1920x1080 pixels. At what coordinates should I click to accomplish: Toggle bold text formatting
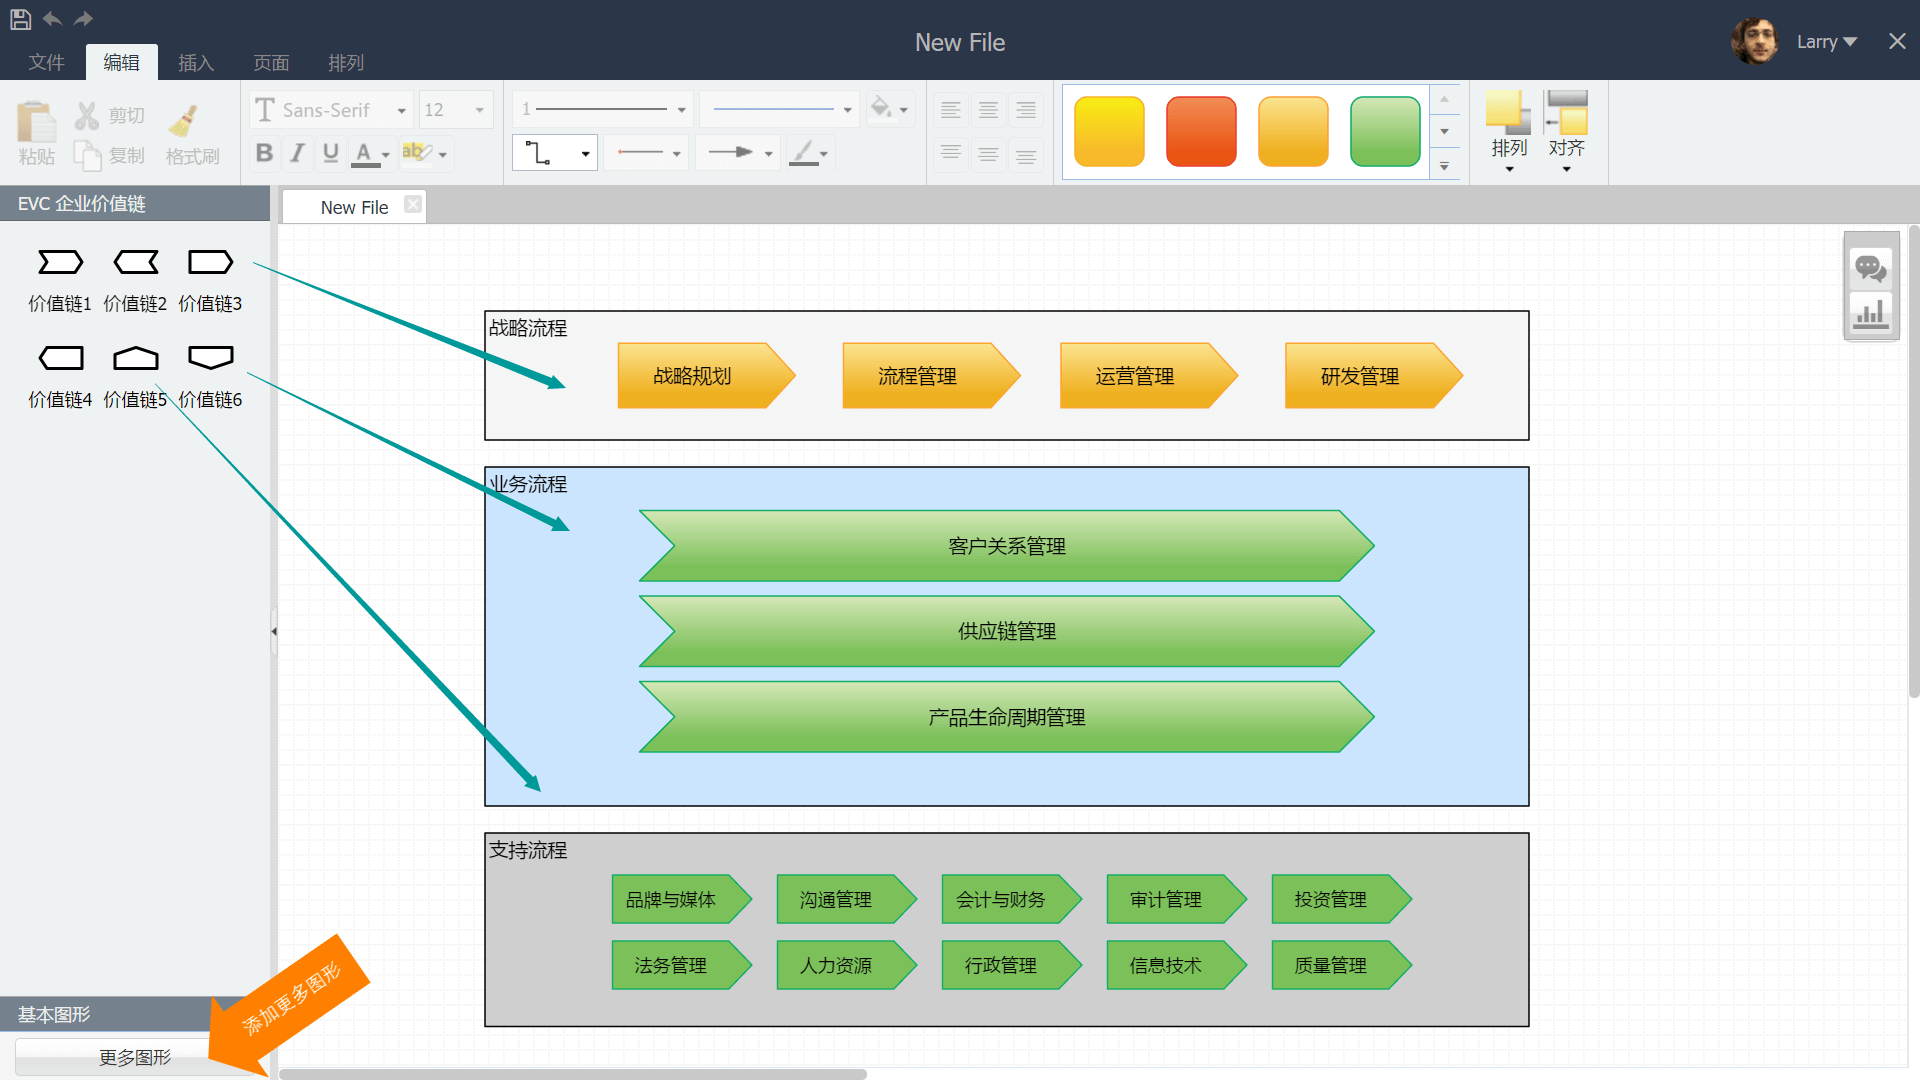[264, 153]
